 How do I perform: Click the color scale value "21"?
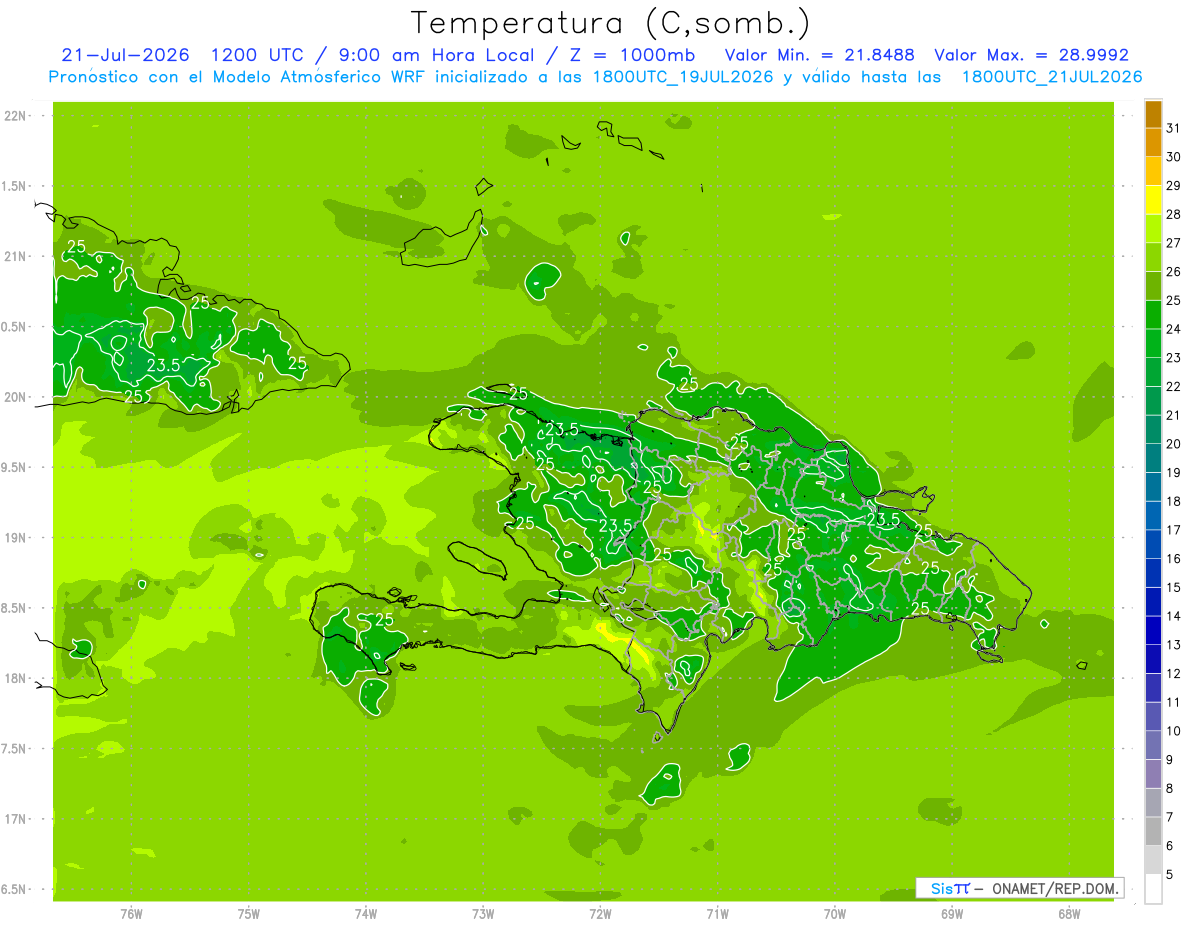pyautogui.click(x=1173, y=415)
